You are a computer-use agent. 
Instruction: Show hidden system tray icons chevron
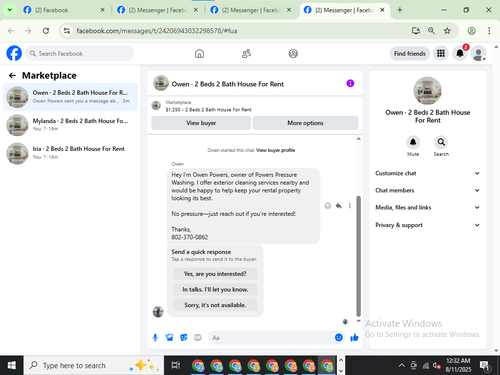(x=402, y=366)
